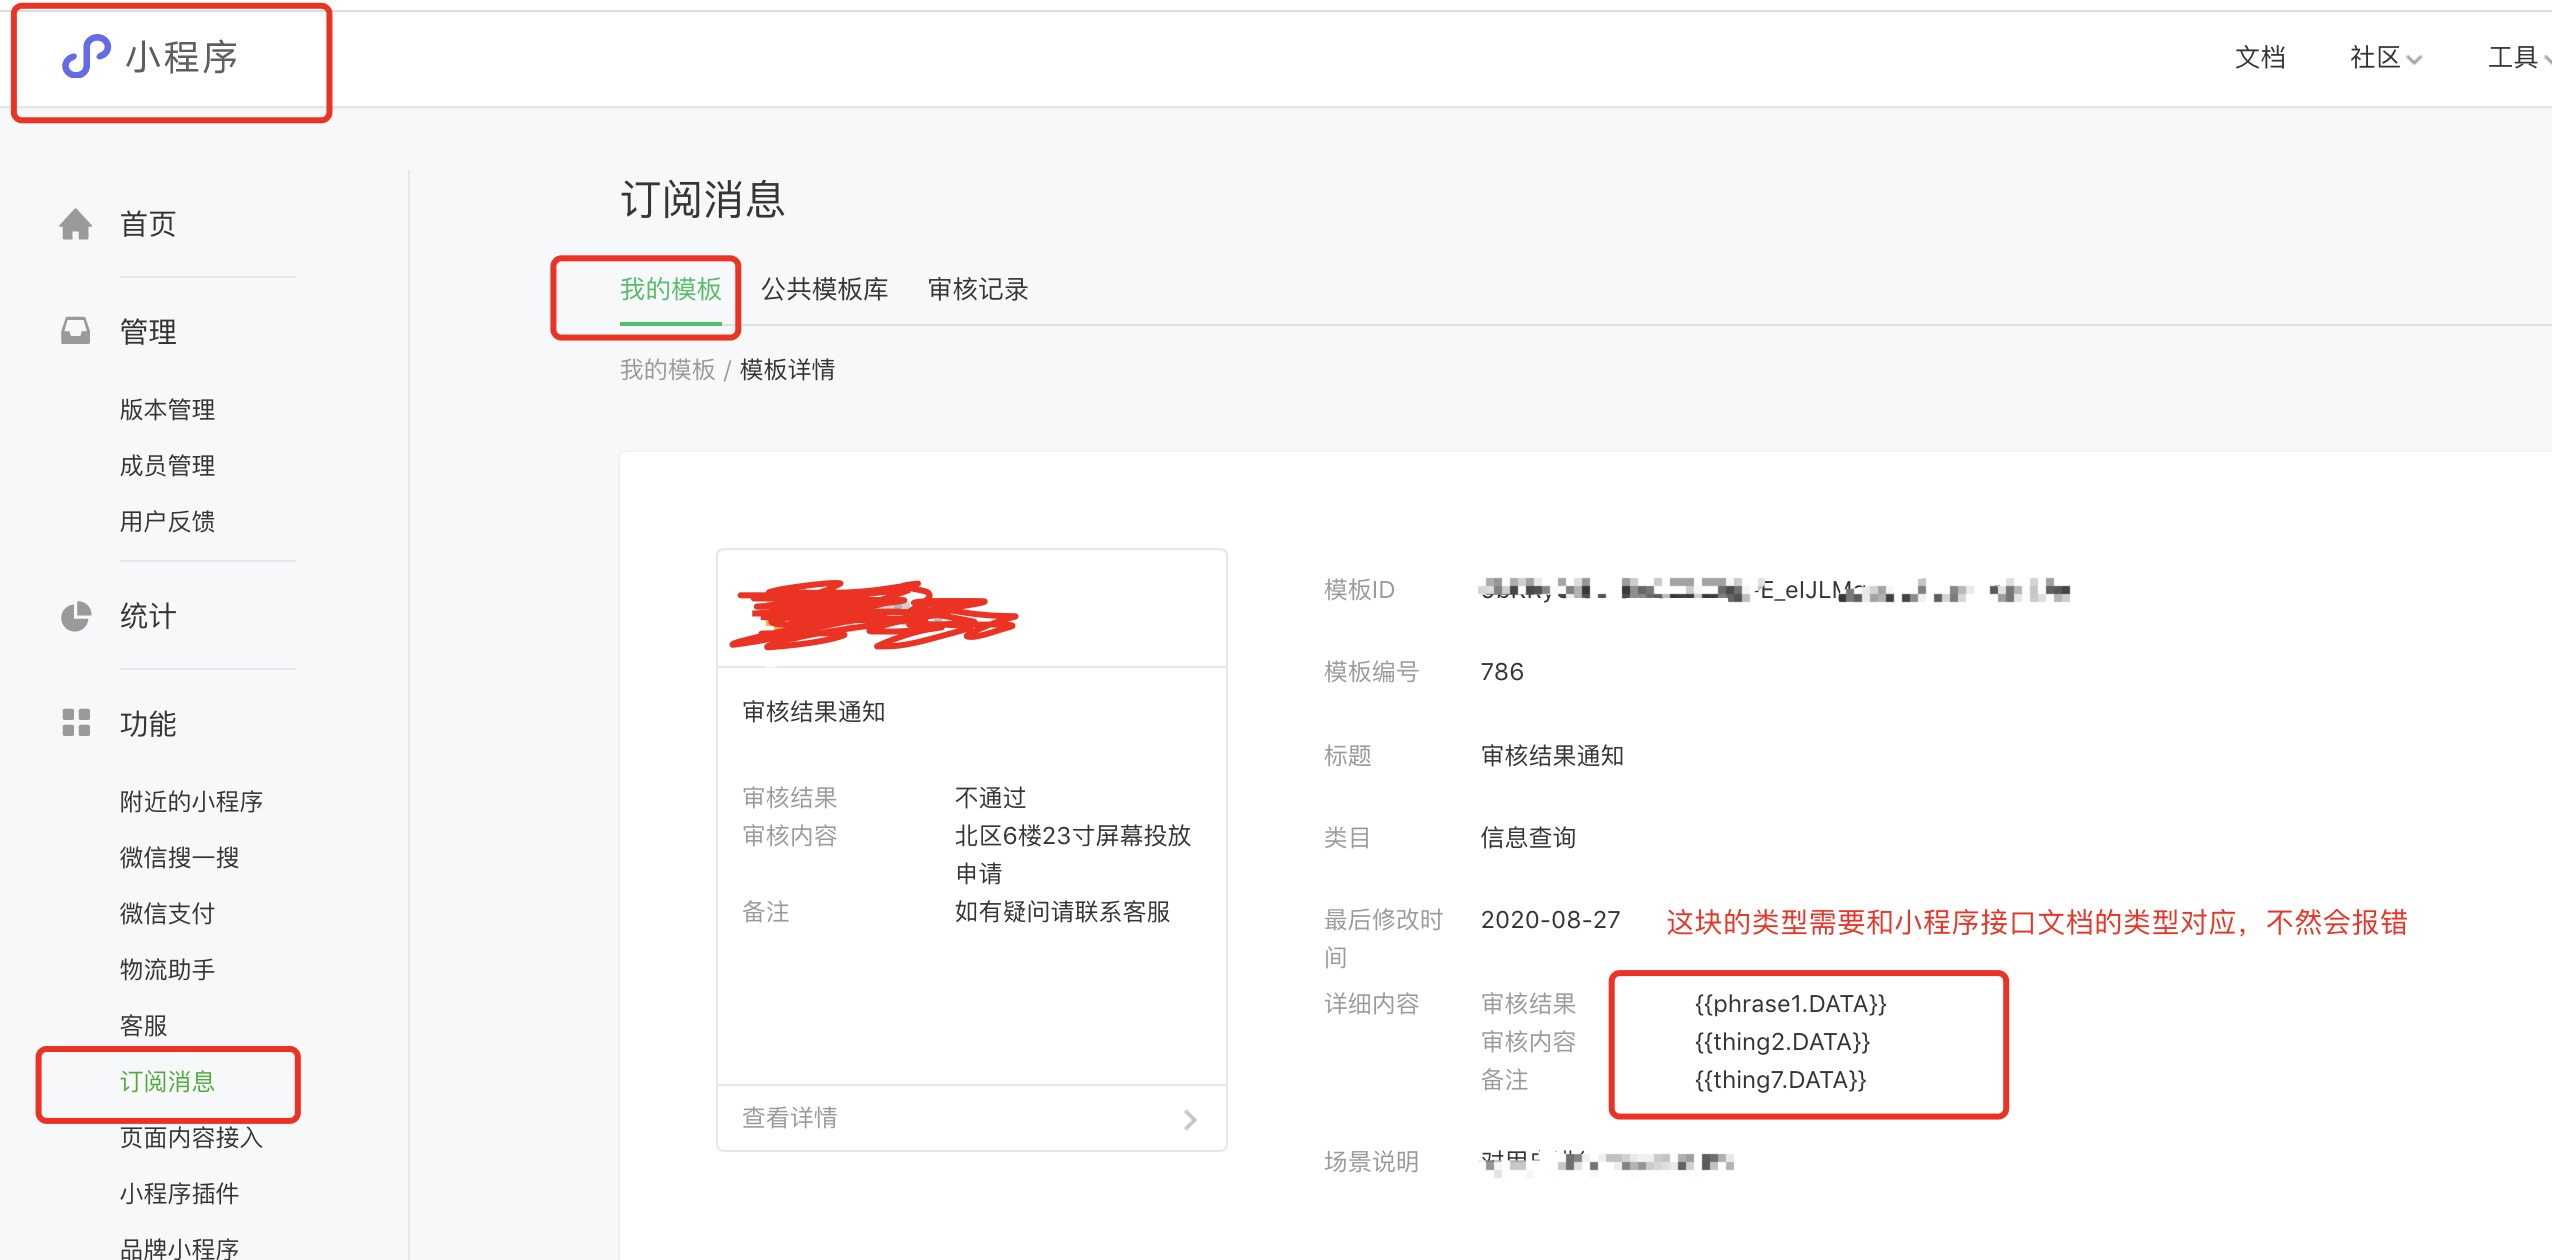The height and width of the screenshot is (1260, 2552).
Task: Click the 功能 grid icon in sidebar
Action: (x=75, y=722)
